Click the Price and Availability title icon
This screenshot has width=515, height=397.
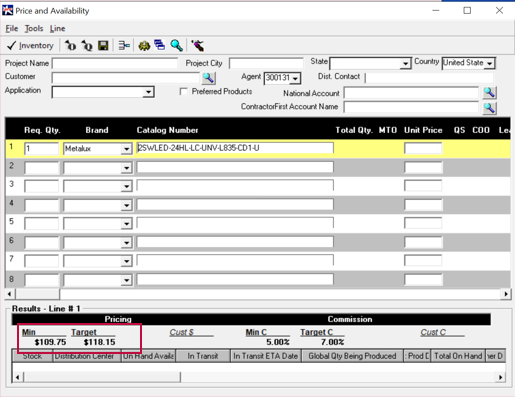[x=8, y=10]
